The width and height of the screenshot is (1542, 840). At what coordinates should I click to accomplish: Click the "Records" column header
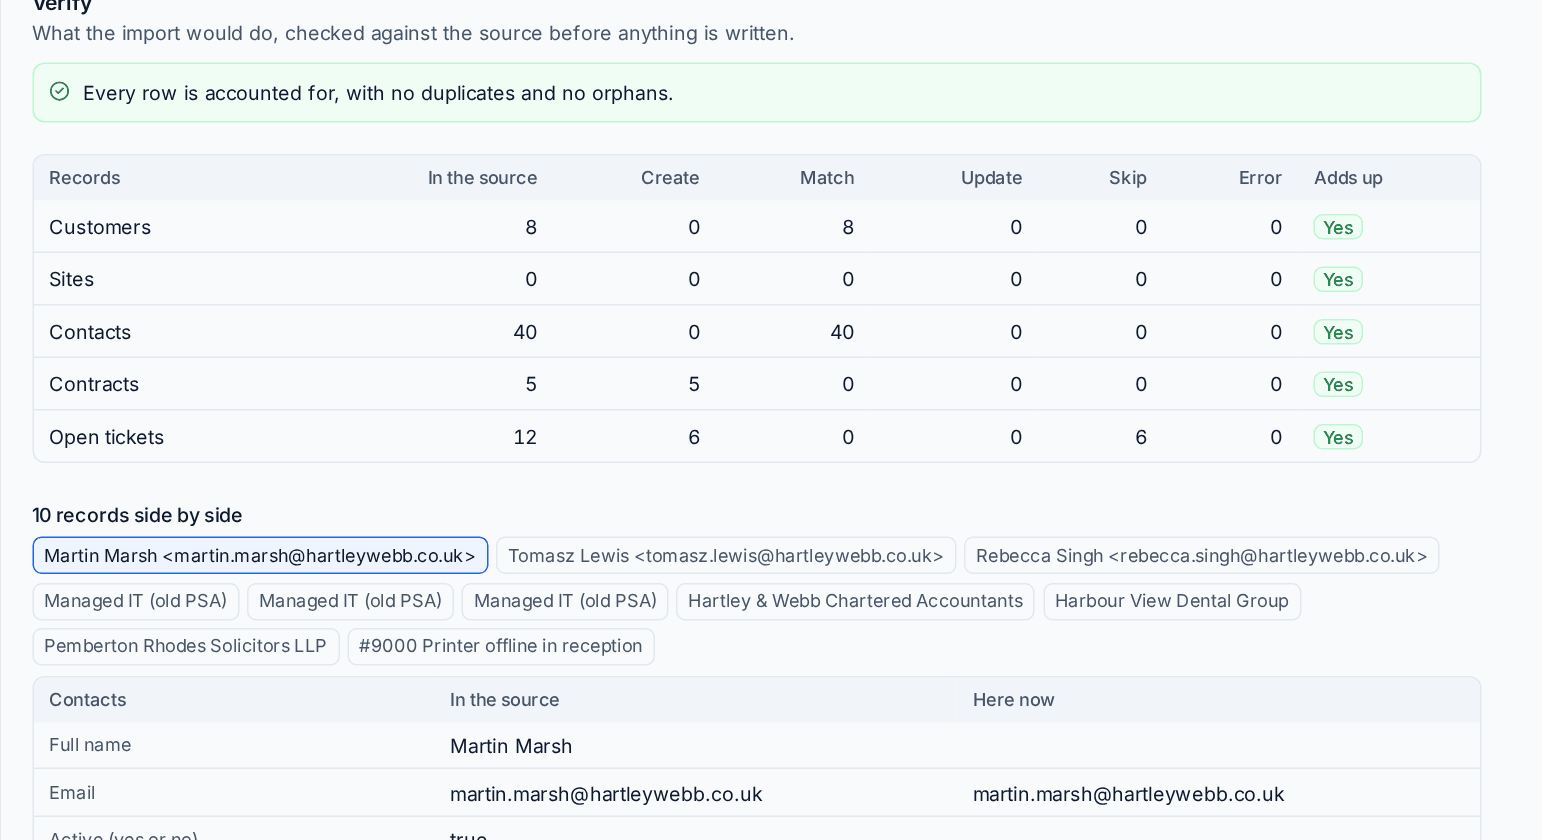click(x=85, y=178)
